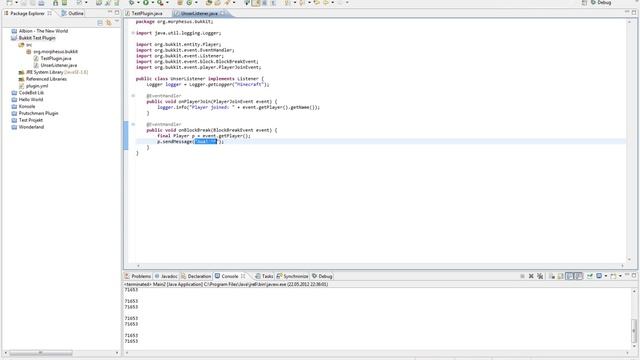Select the UnserListener.java editor tab
640x360 pixels.
(x=199, y=13)
